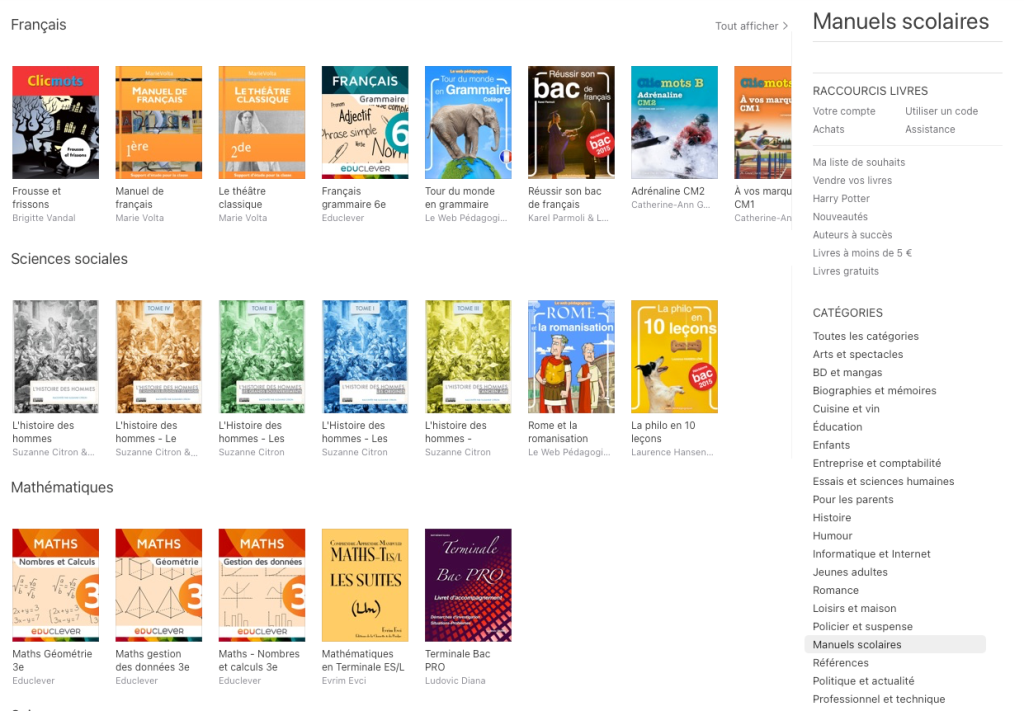Select La philo en 10 leçons cover
The height and width of the screenshot is (711, 1024).
pos(673,356)
